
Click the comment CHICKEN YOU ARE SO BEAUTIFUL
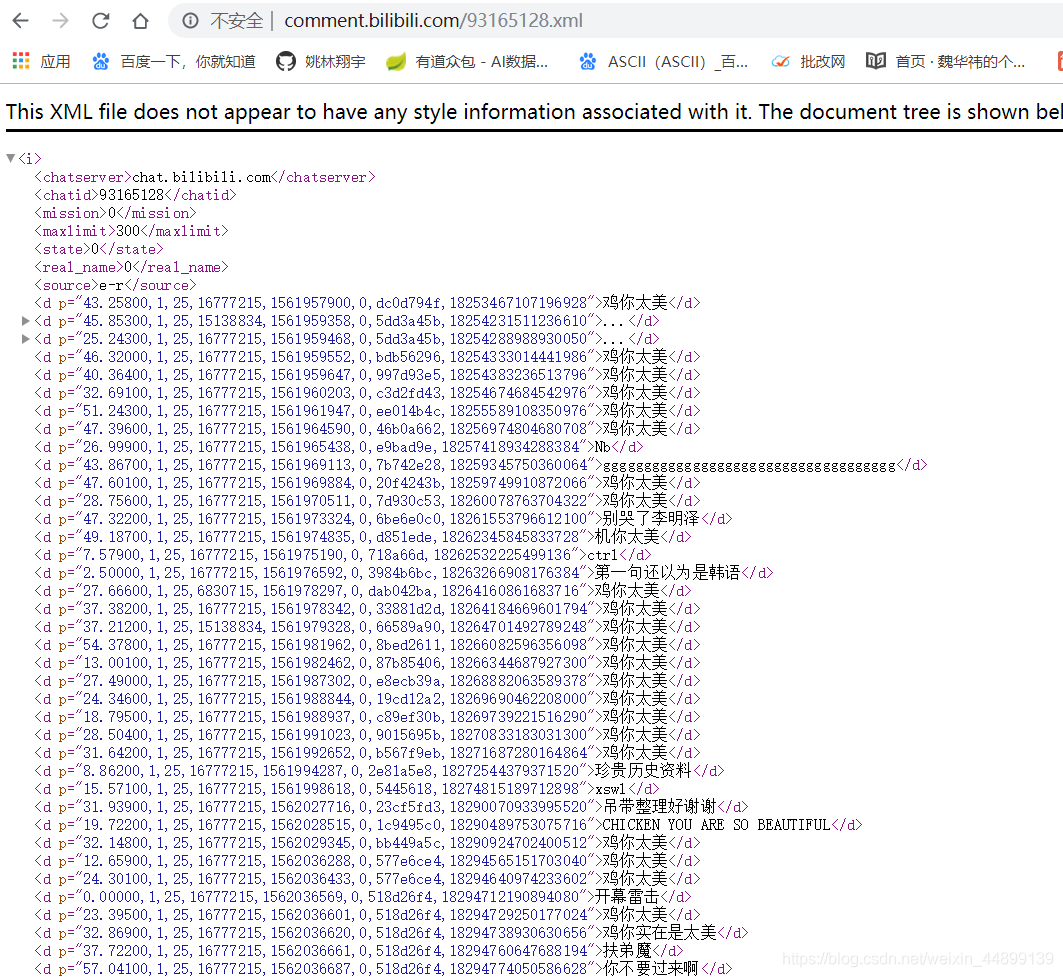pyautogui.click(x=717, y=825)
